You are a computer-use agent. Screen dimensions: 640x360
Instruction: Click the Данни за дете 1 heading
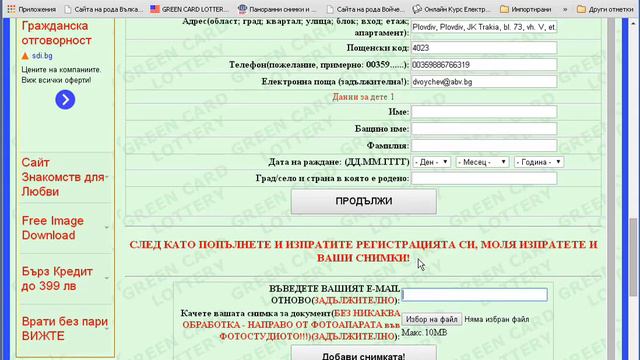coord(363,97)
